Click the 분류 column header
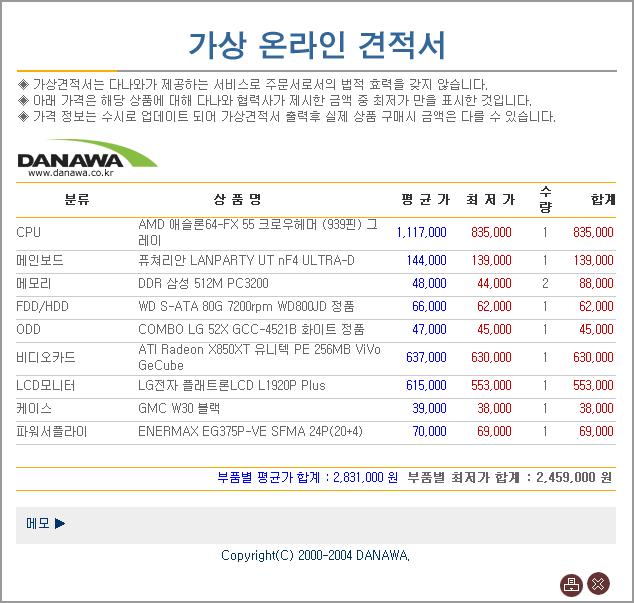The height and width of the screenshot is (603, 634). pos(77,200)
